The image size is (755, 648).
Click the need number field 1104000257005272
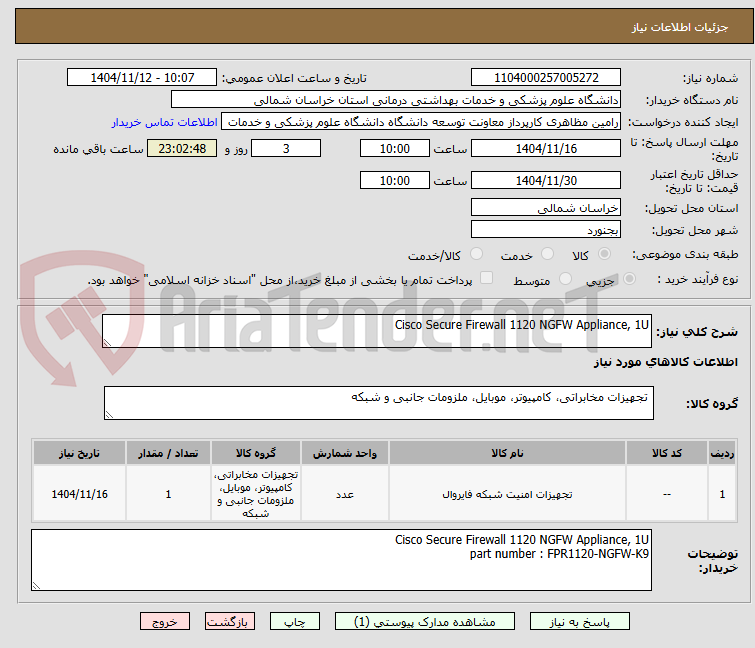pyautogui.click(x=546, y=78)
